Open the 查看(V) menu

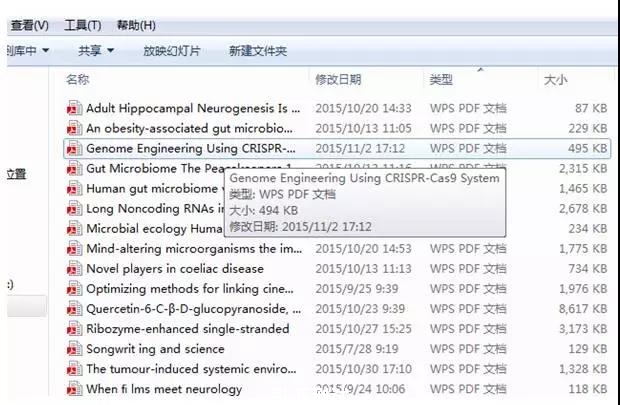[29, 25]
